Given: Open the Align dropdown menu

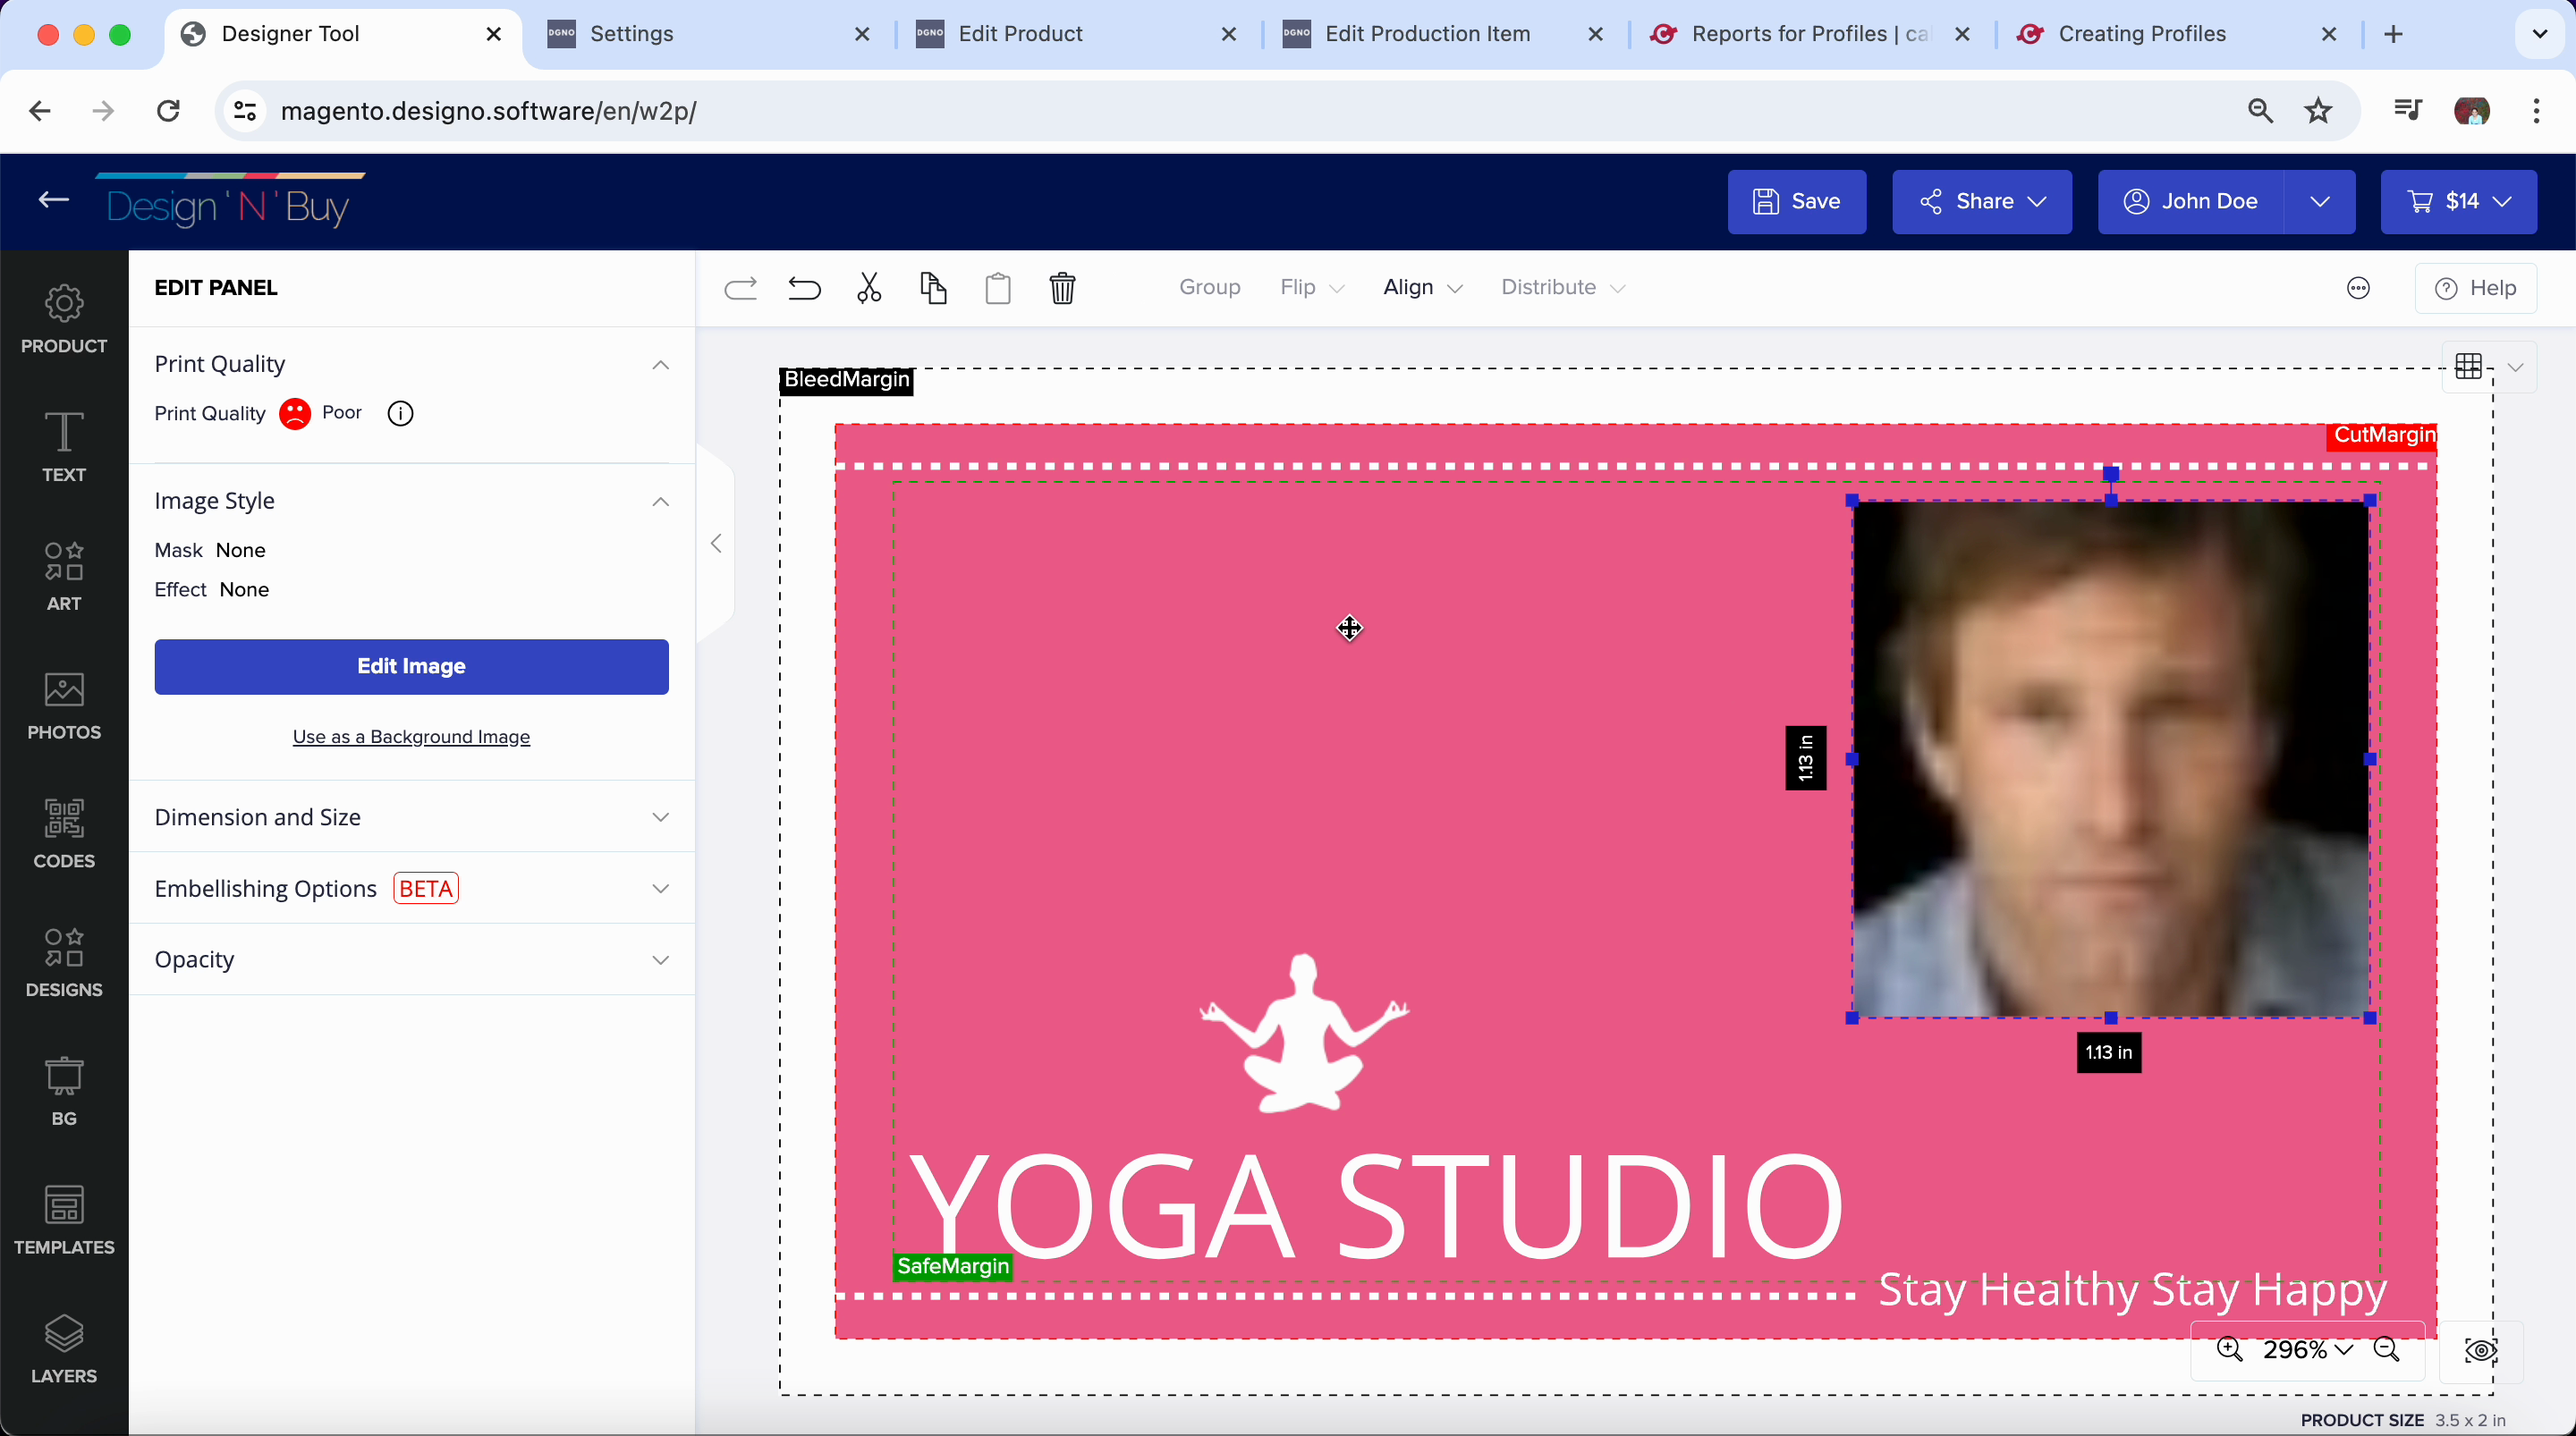Looking at the screenshot, I should [x=1421, y=288].
